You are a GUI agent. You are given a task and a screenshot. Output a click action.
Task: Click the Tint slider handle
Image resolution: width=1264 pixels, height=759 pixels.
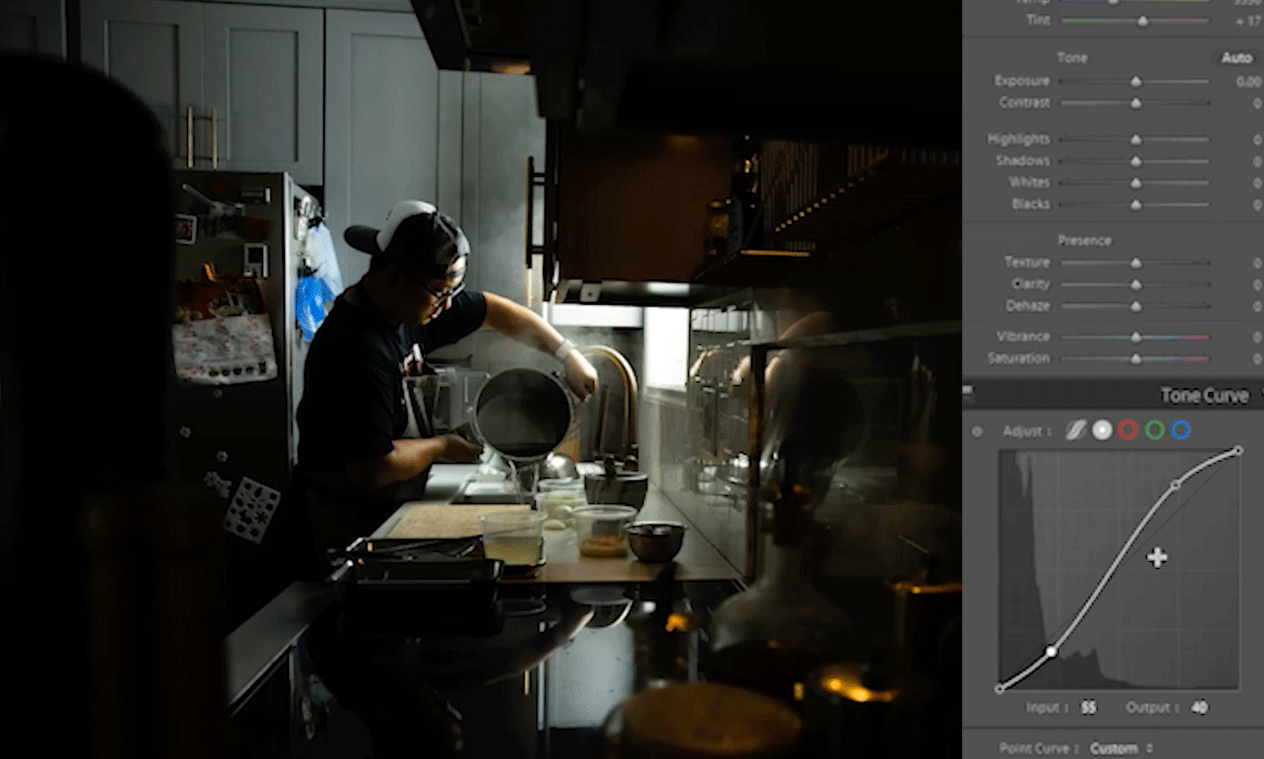pyautogui.click(x=1142, y=21)
